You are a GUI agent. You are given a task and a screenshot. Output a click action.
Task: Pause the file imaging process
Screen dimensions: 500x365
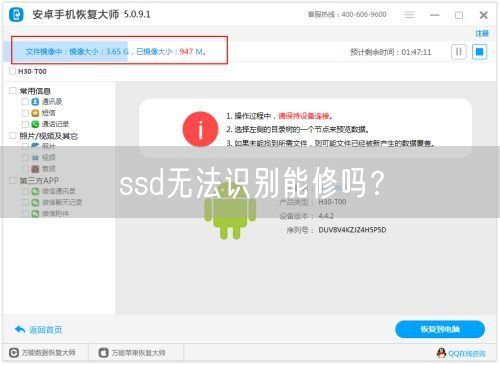point(459,52)
